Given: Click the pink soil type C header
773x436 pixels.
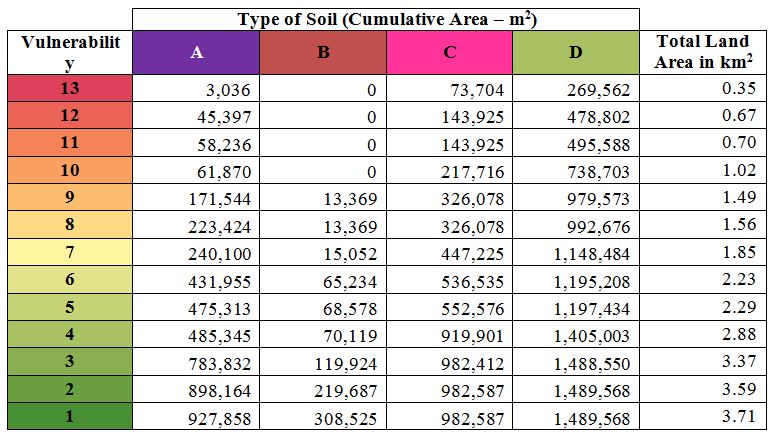Looking at the screenshot, I should point(449,52).
